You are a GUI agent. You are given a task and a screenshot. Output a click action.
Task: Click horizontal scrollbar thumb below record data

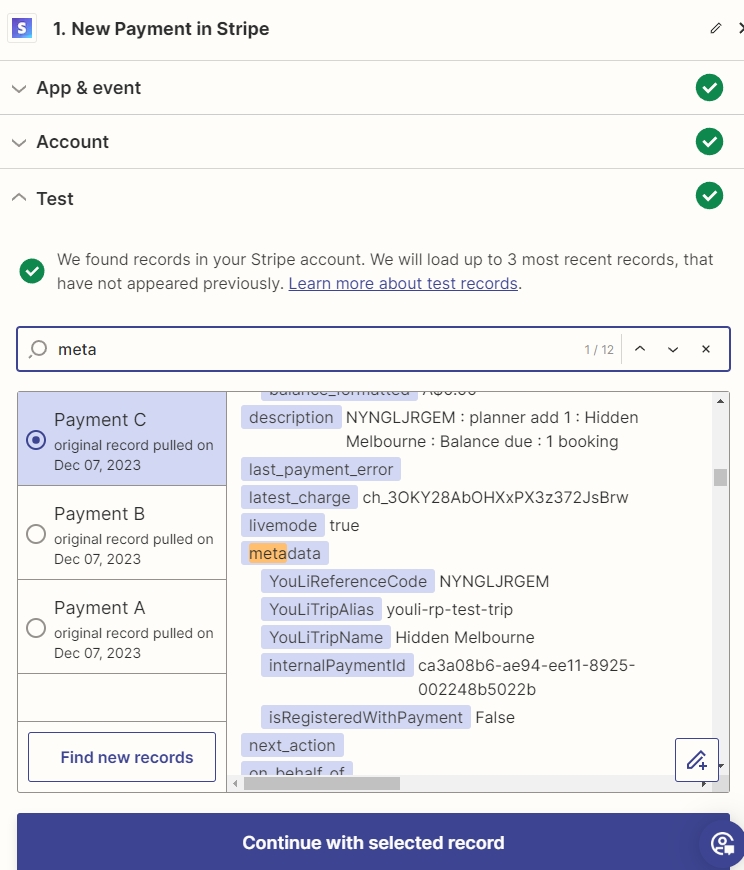click(x=322, y=783)
